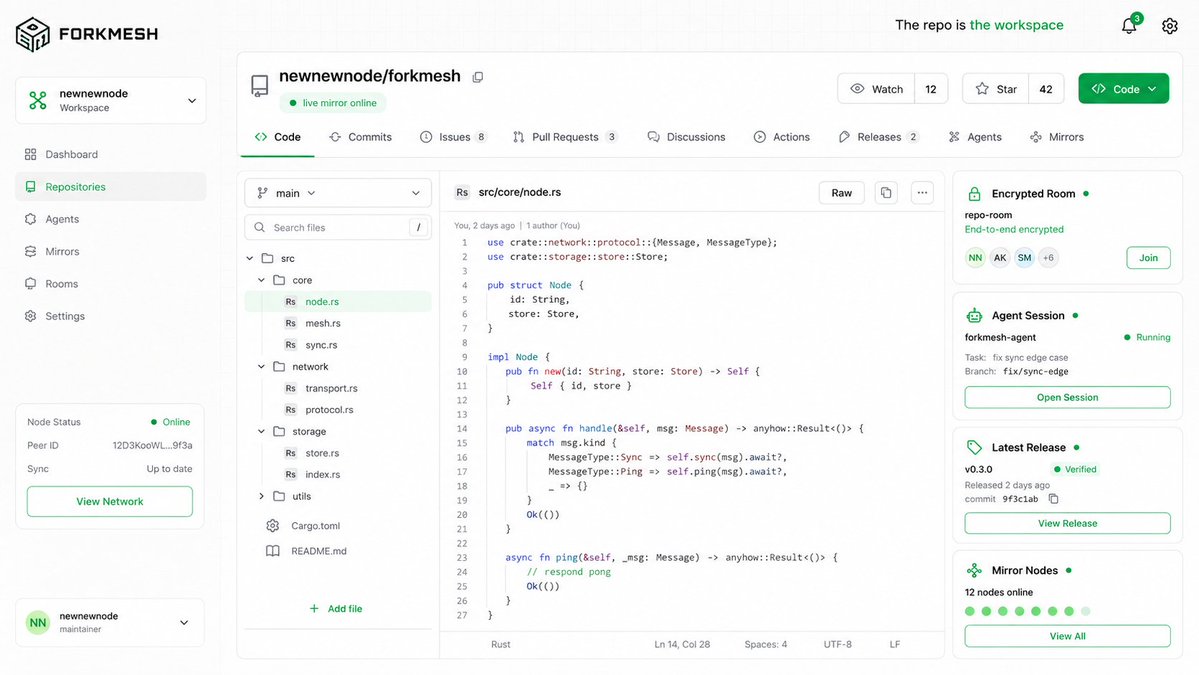The width and height of the screenshot is (1199, 675).
Task: Click the search magnifier icon
Action: 260,228
